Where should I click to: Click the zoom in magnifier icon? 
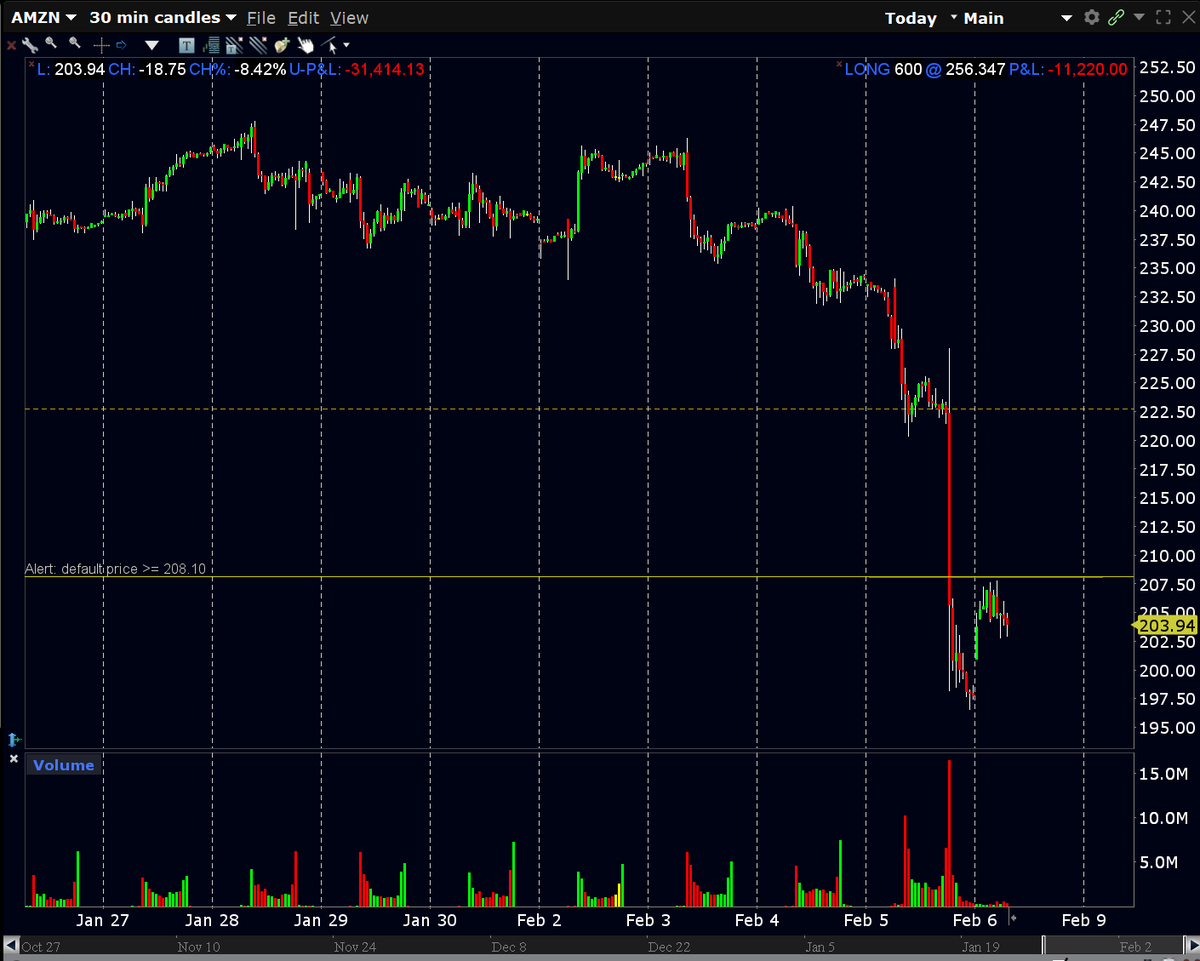click(51, 43)
